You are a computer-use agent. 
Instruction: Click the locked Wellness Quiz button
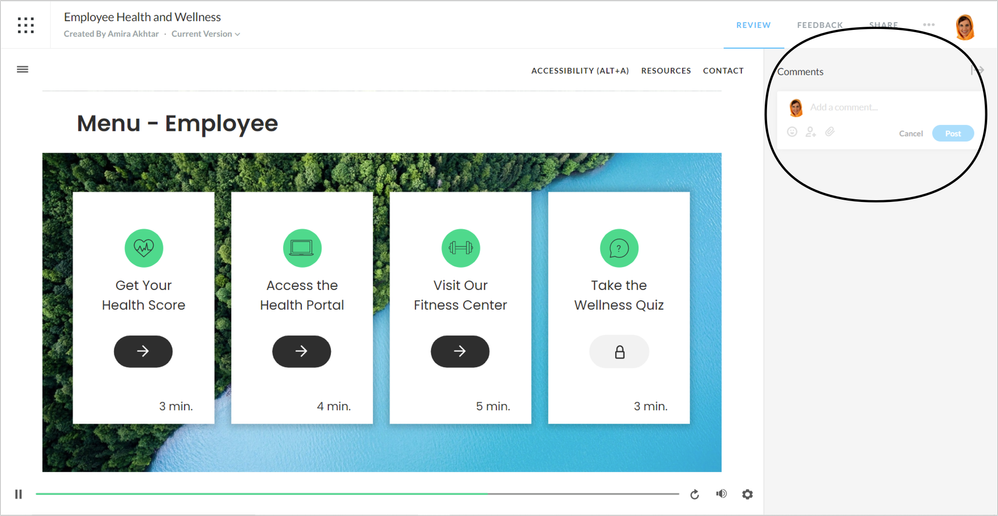tap(619, 352)
